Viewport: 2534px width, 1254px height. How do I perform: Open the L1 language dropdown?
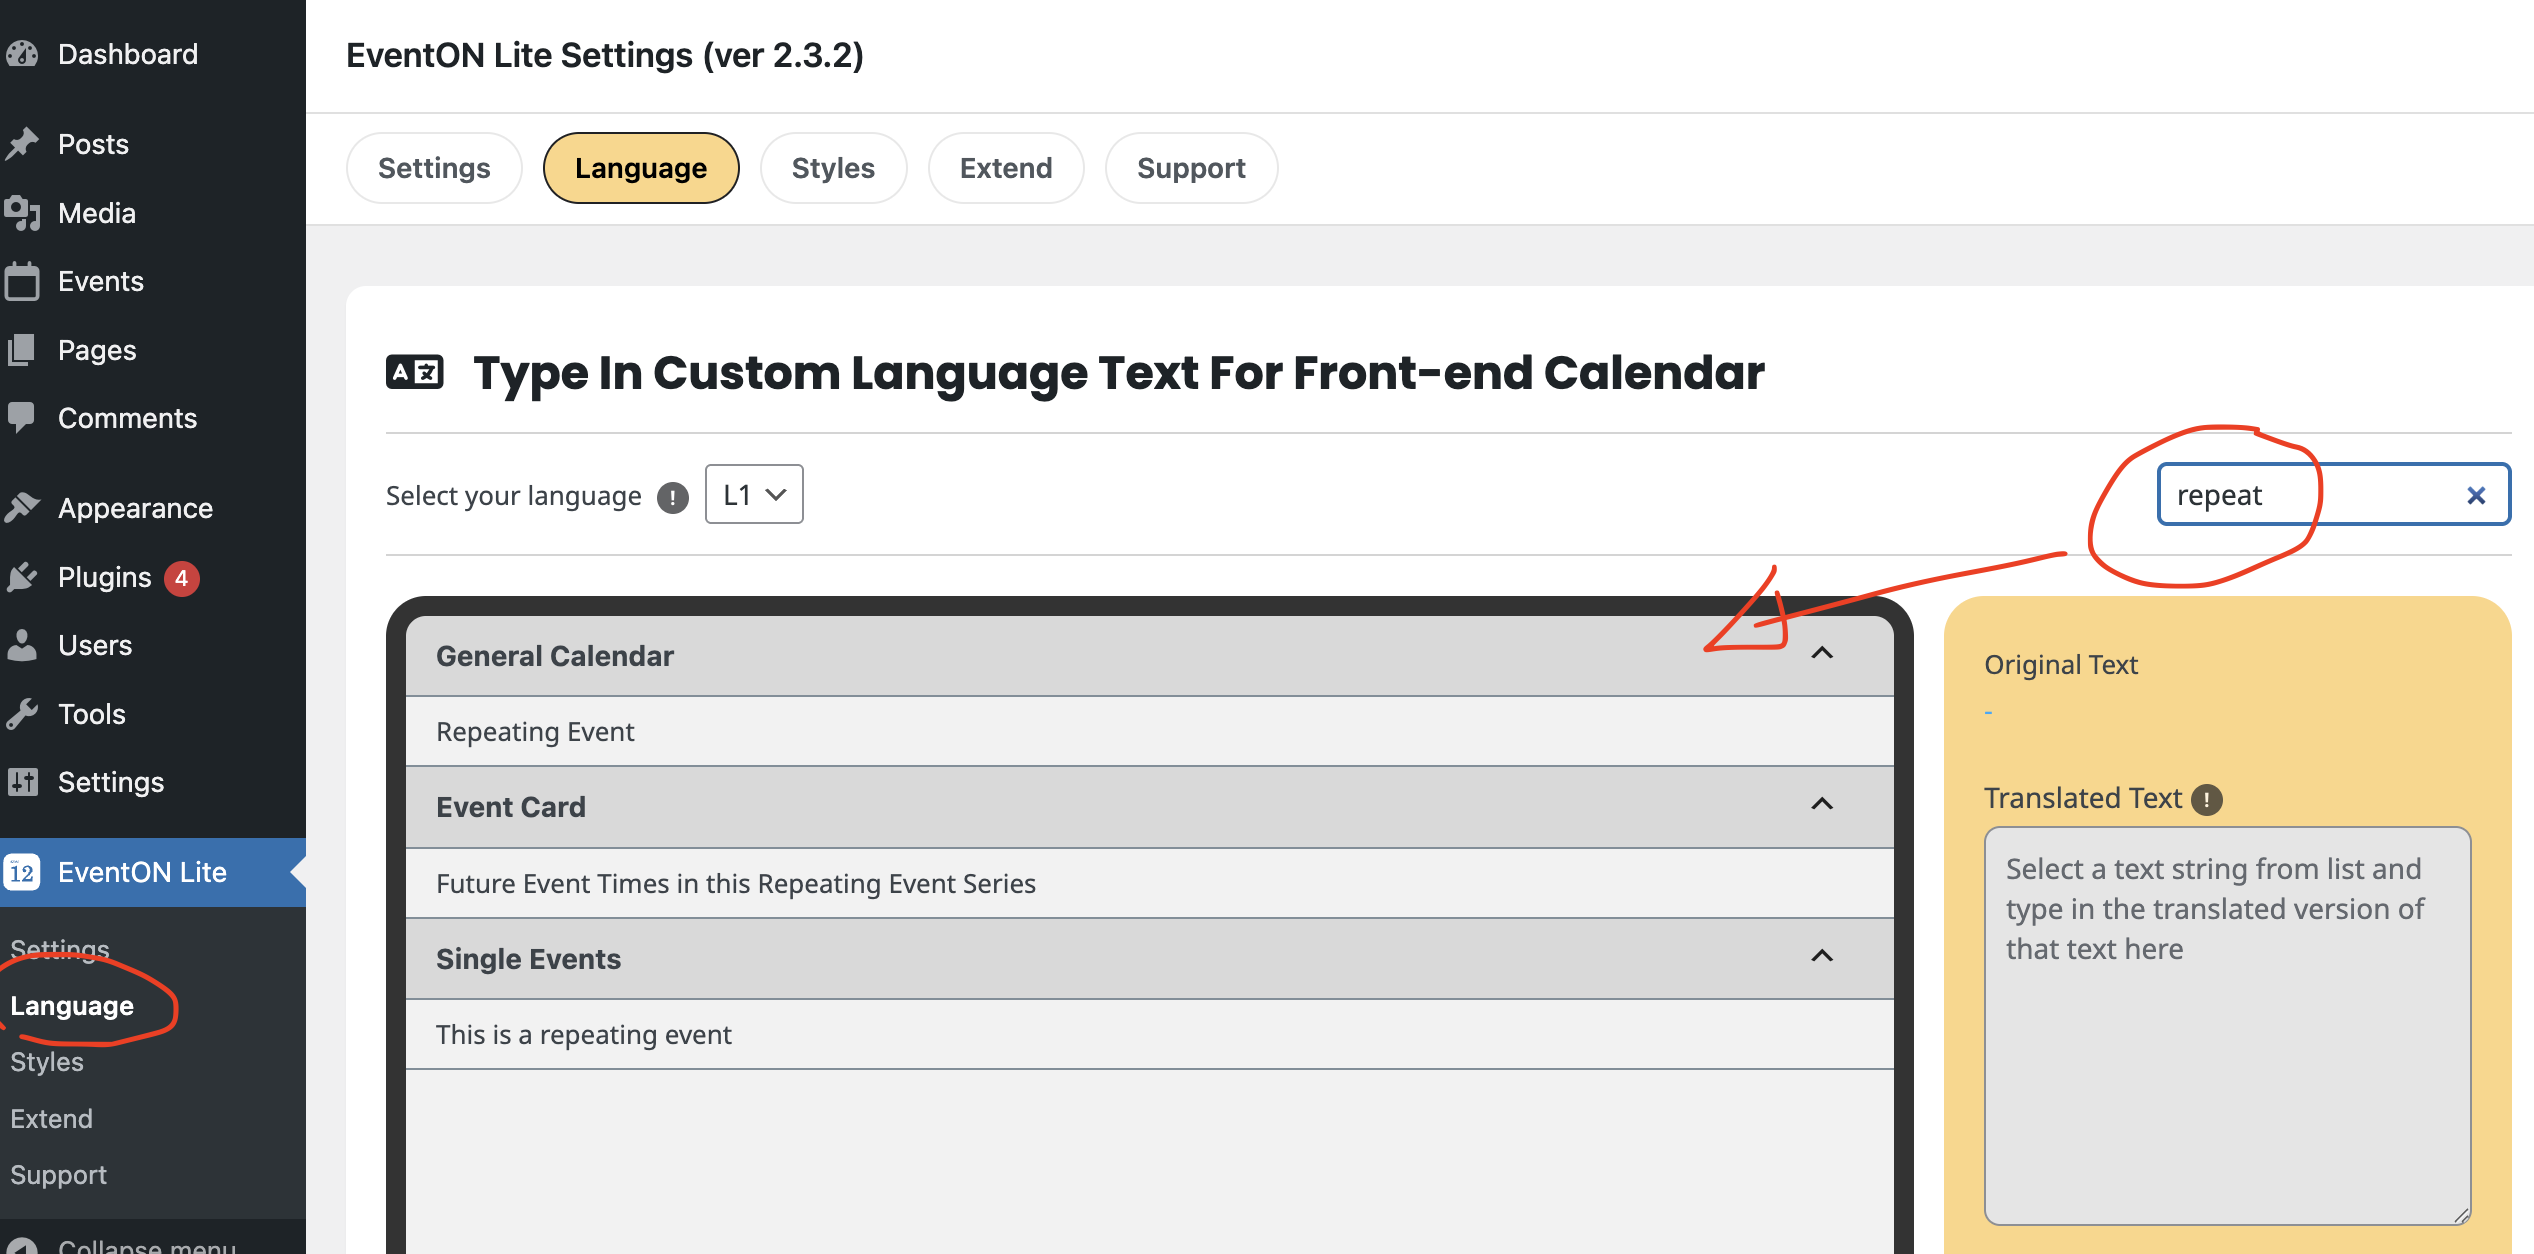754,494
